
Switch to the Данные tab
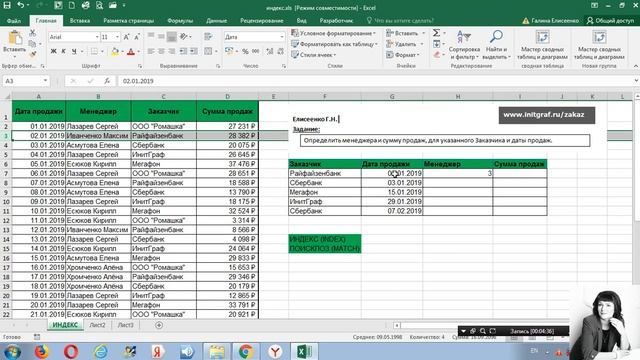click(216, 20)
